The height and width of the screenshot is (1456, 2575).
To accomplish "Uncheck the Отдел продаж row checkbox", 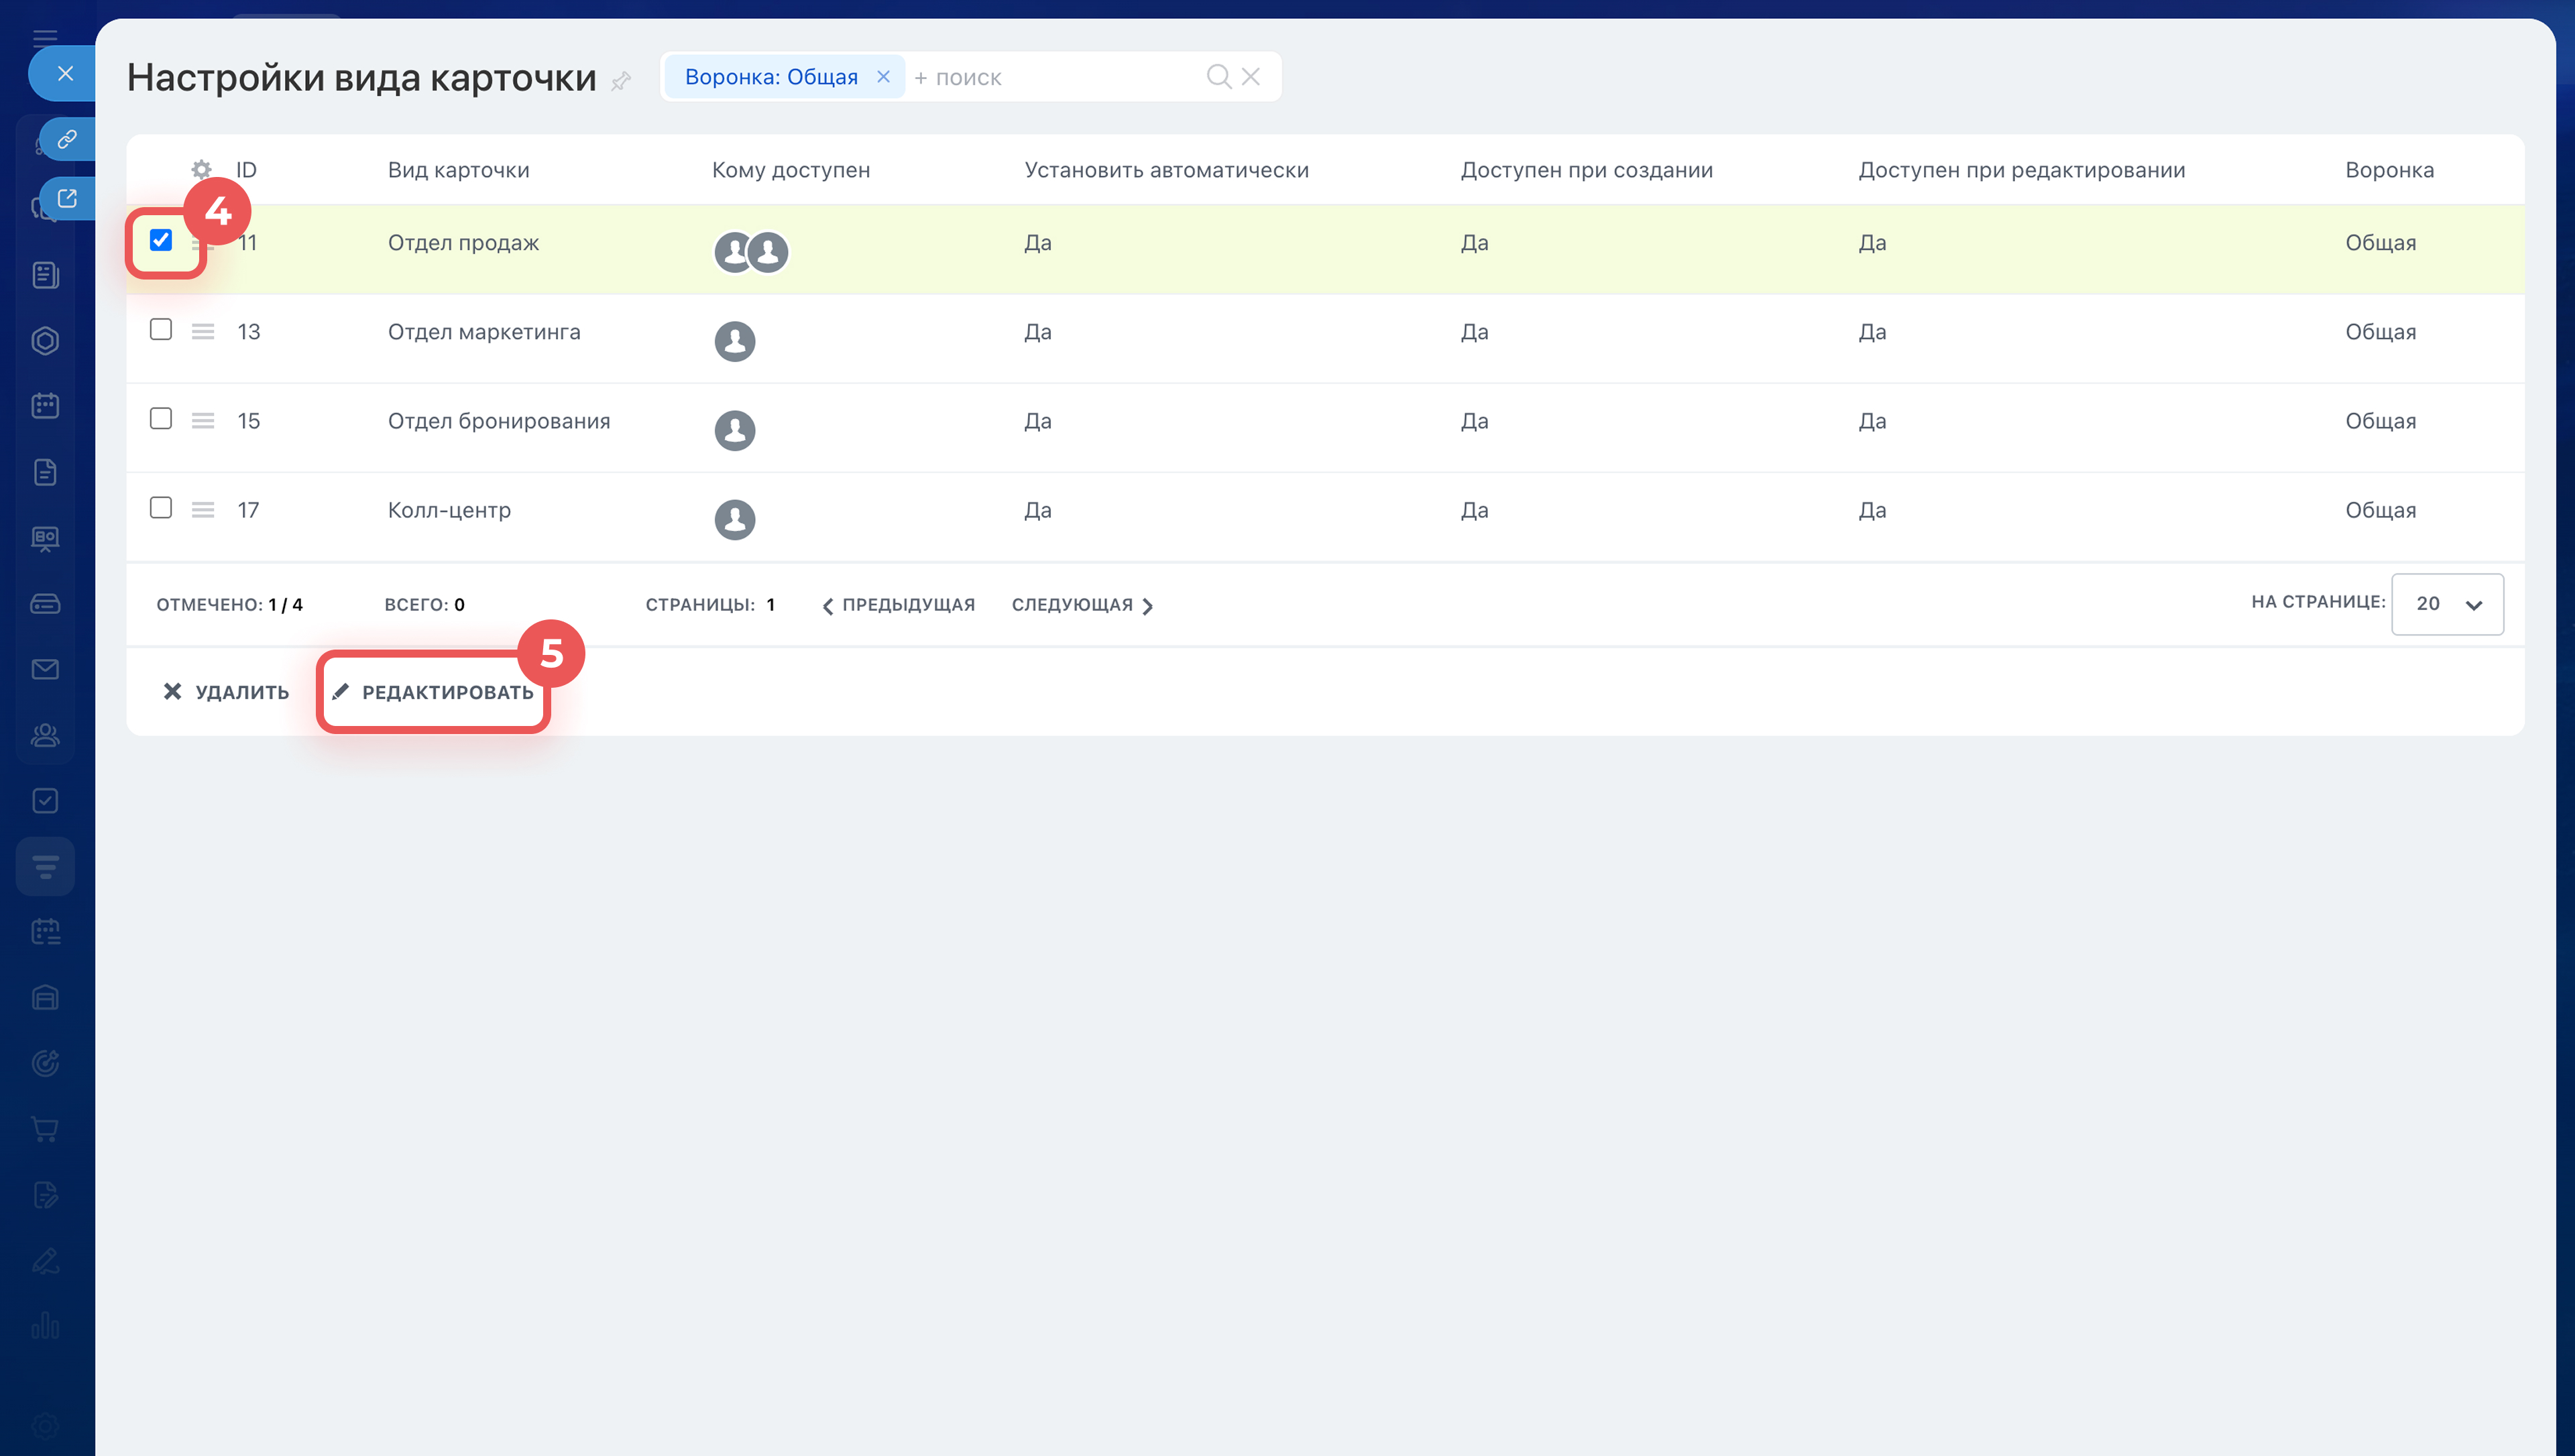I will pos(160,240).
